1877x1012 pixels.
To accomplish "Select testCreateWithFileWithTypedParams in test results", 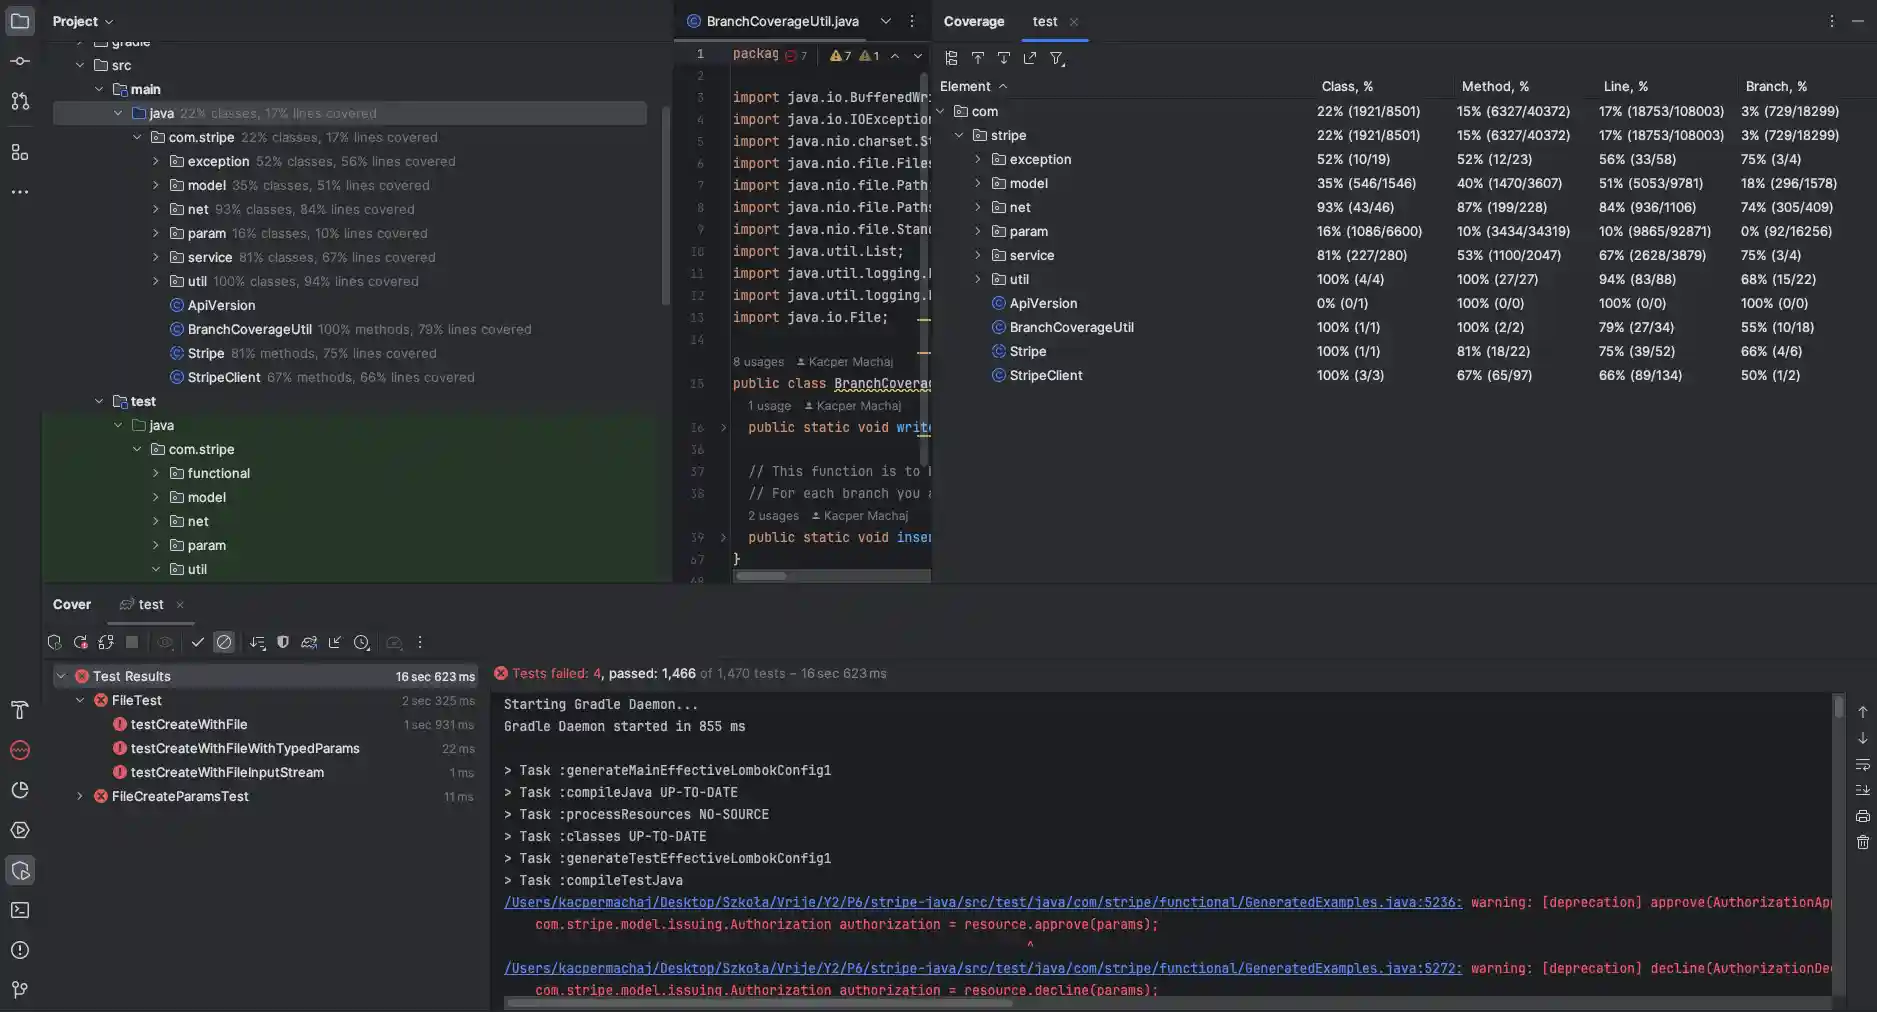I will [x=245, y=749].
